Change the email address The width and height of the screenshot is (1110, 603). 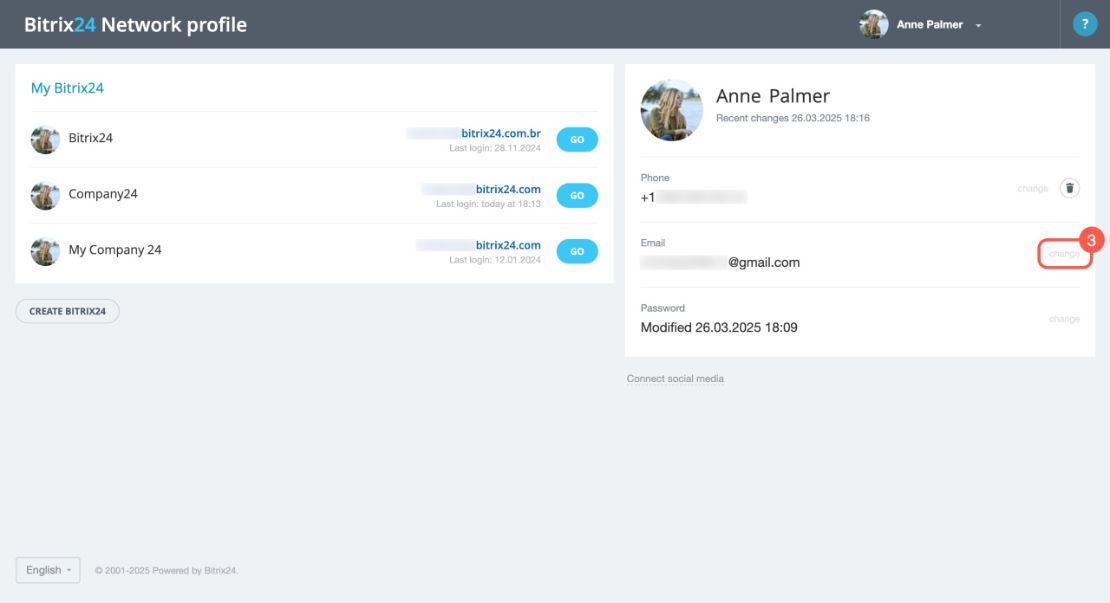pyautogui.click(x=1064, y=254)
